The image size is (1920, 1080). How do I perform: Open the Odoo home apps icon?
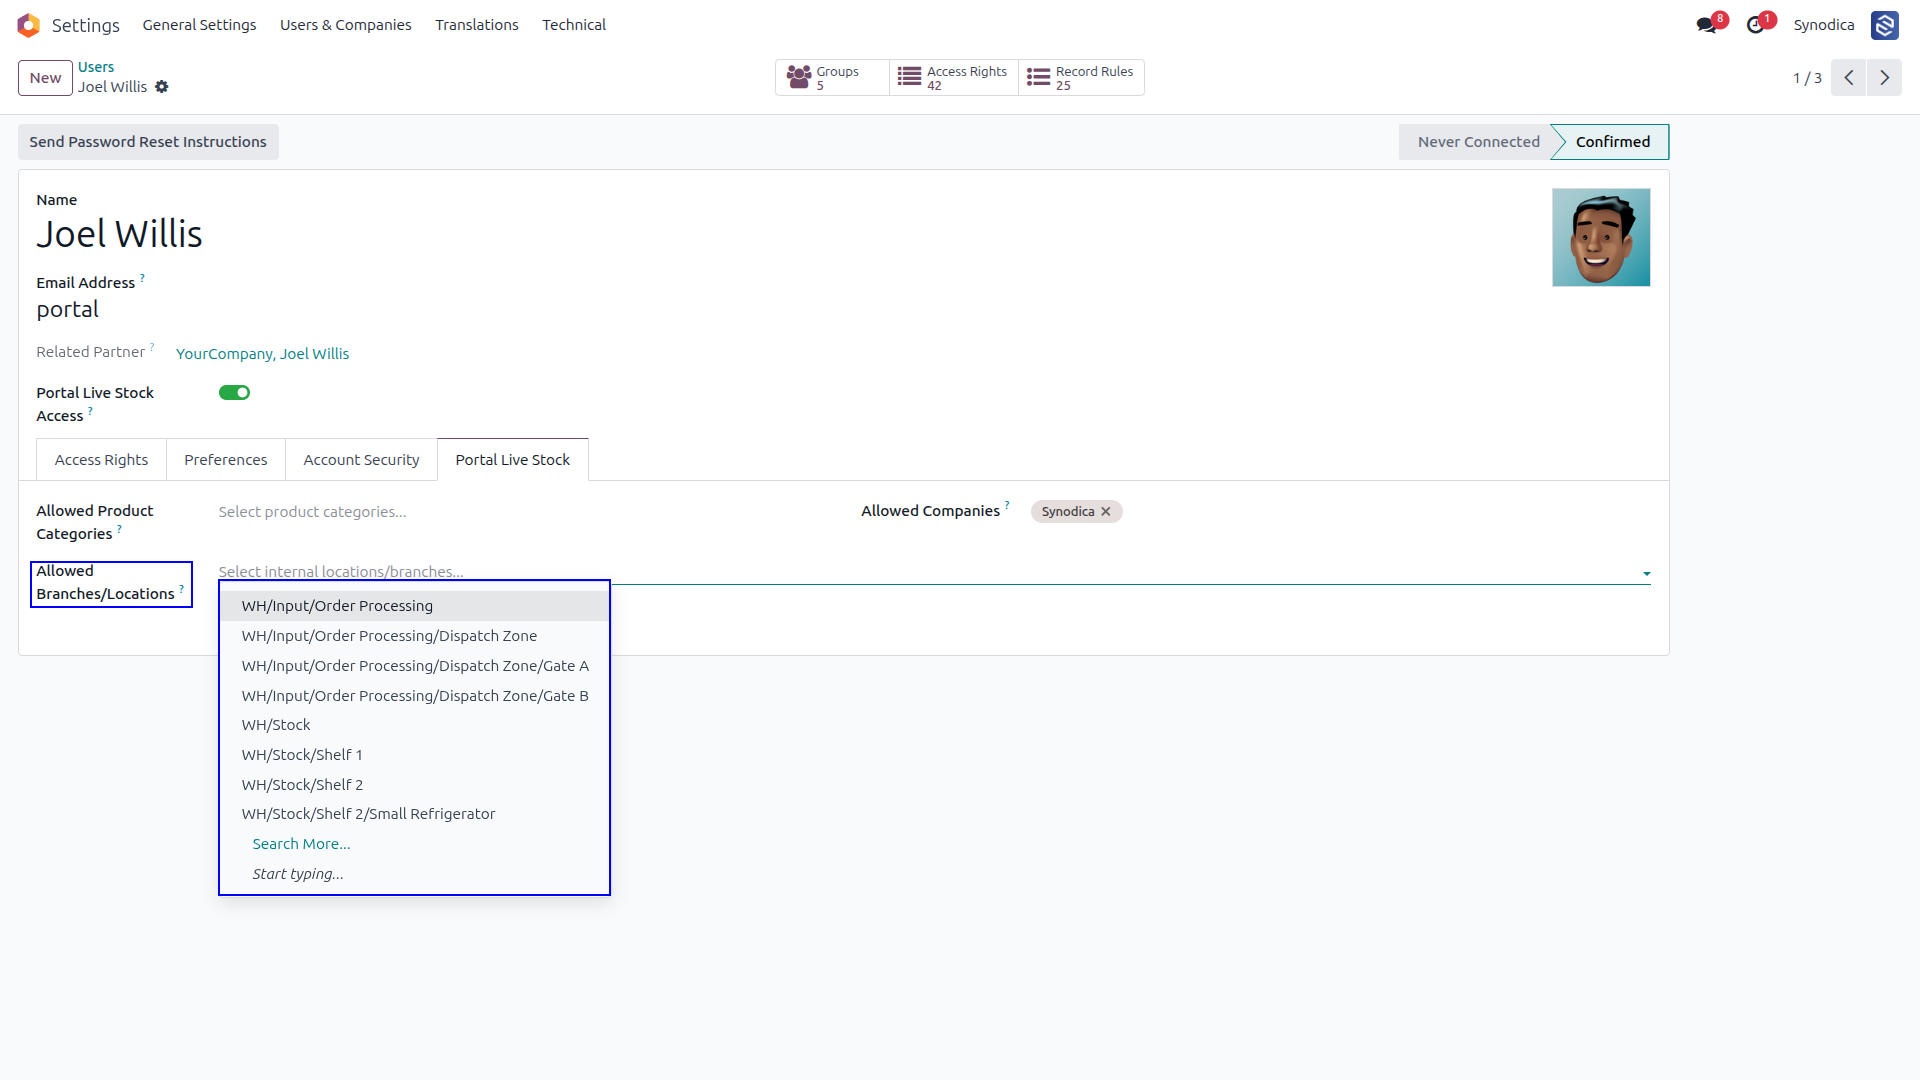point(28,25)
